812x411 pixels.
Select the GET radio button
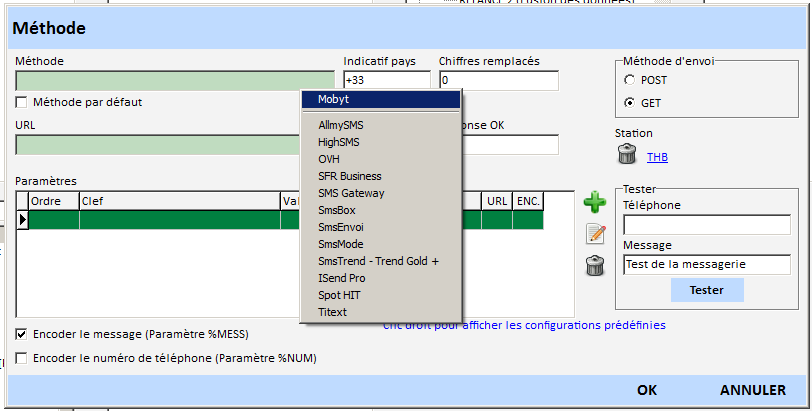(629, 102)
